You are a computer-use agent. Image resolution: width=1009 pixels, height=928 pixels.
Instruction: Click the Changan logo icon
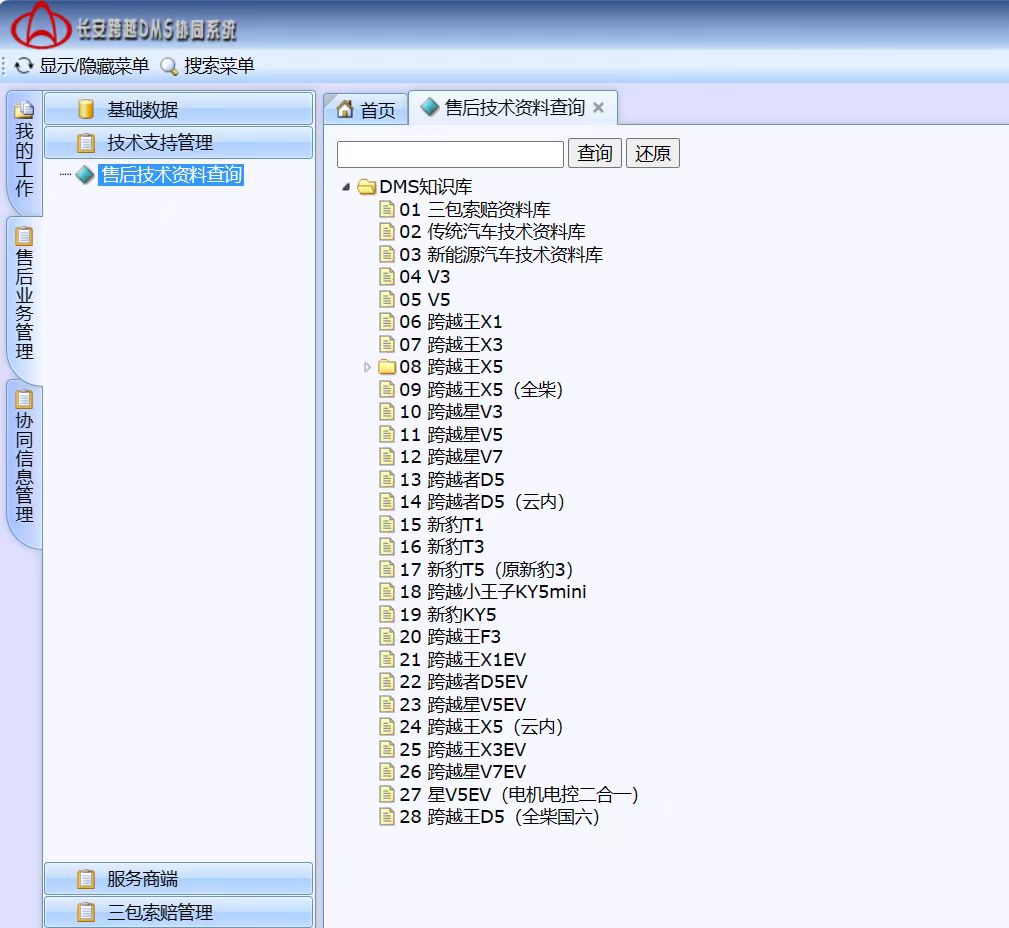(40, 25)
